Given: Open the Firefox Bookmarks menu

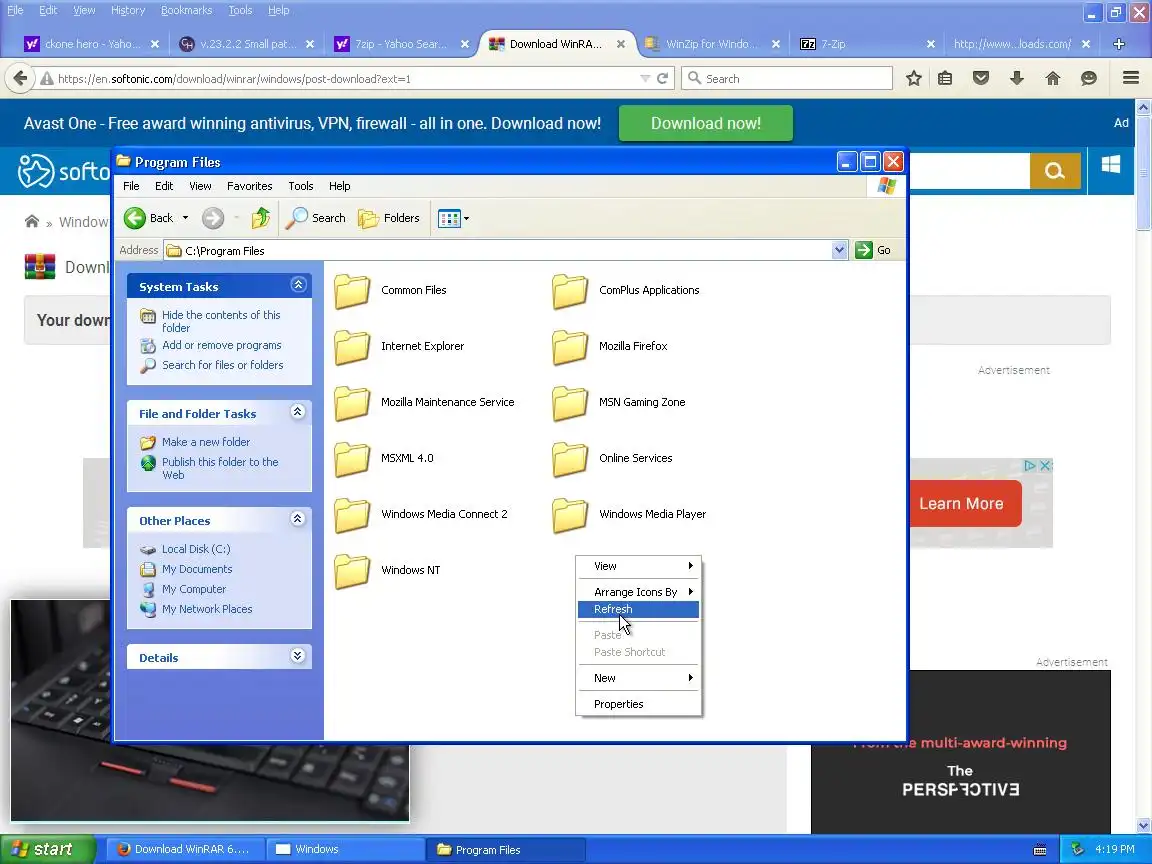Looking at the screenshot, I should click(x=186, y=10).
